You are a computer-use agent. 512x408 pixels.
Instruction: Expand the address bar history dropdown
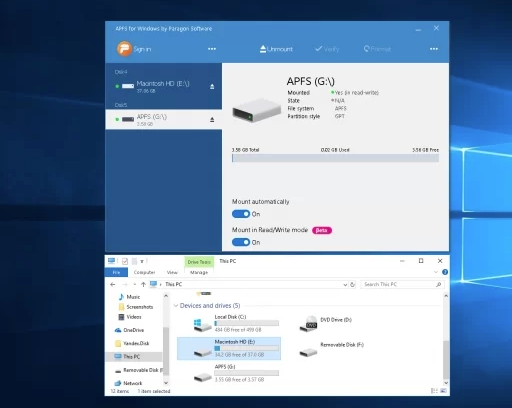(345, 285)
